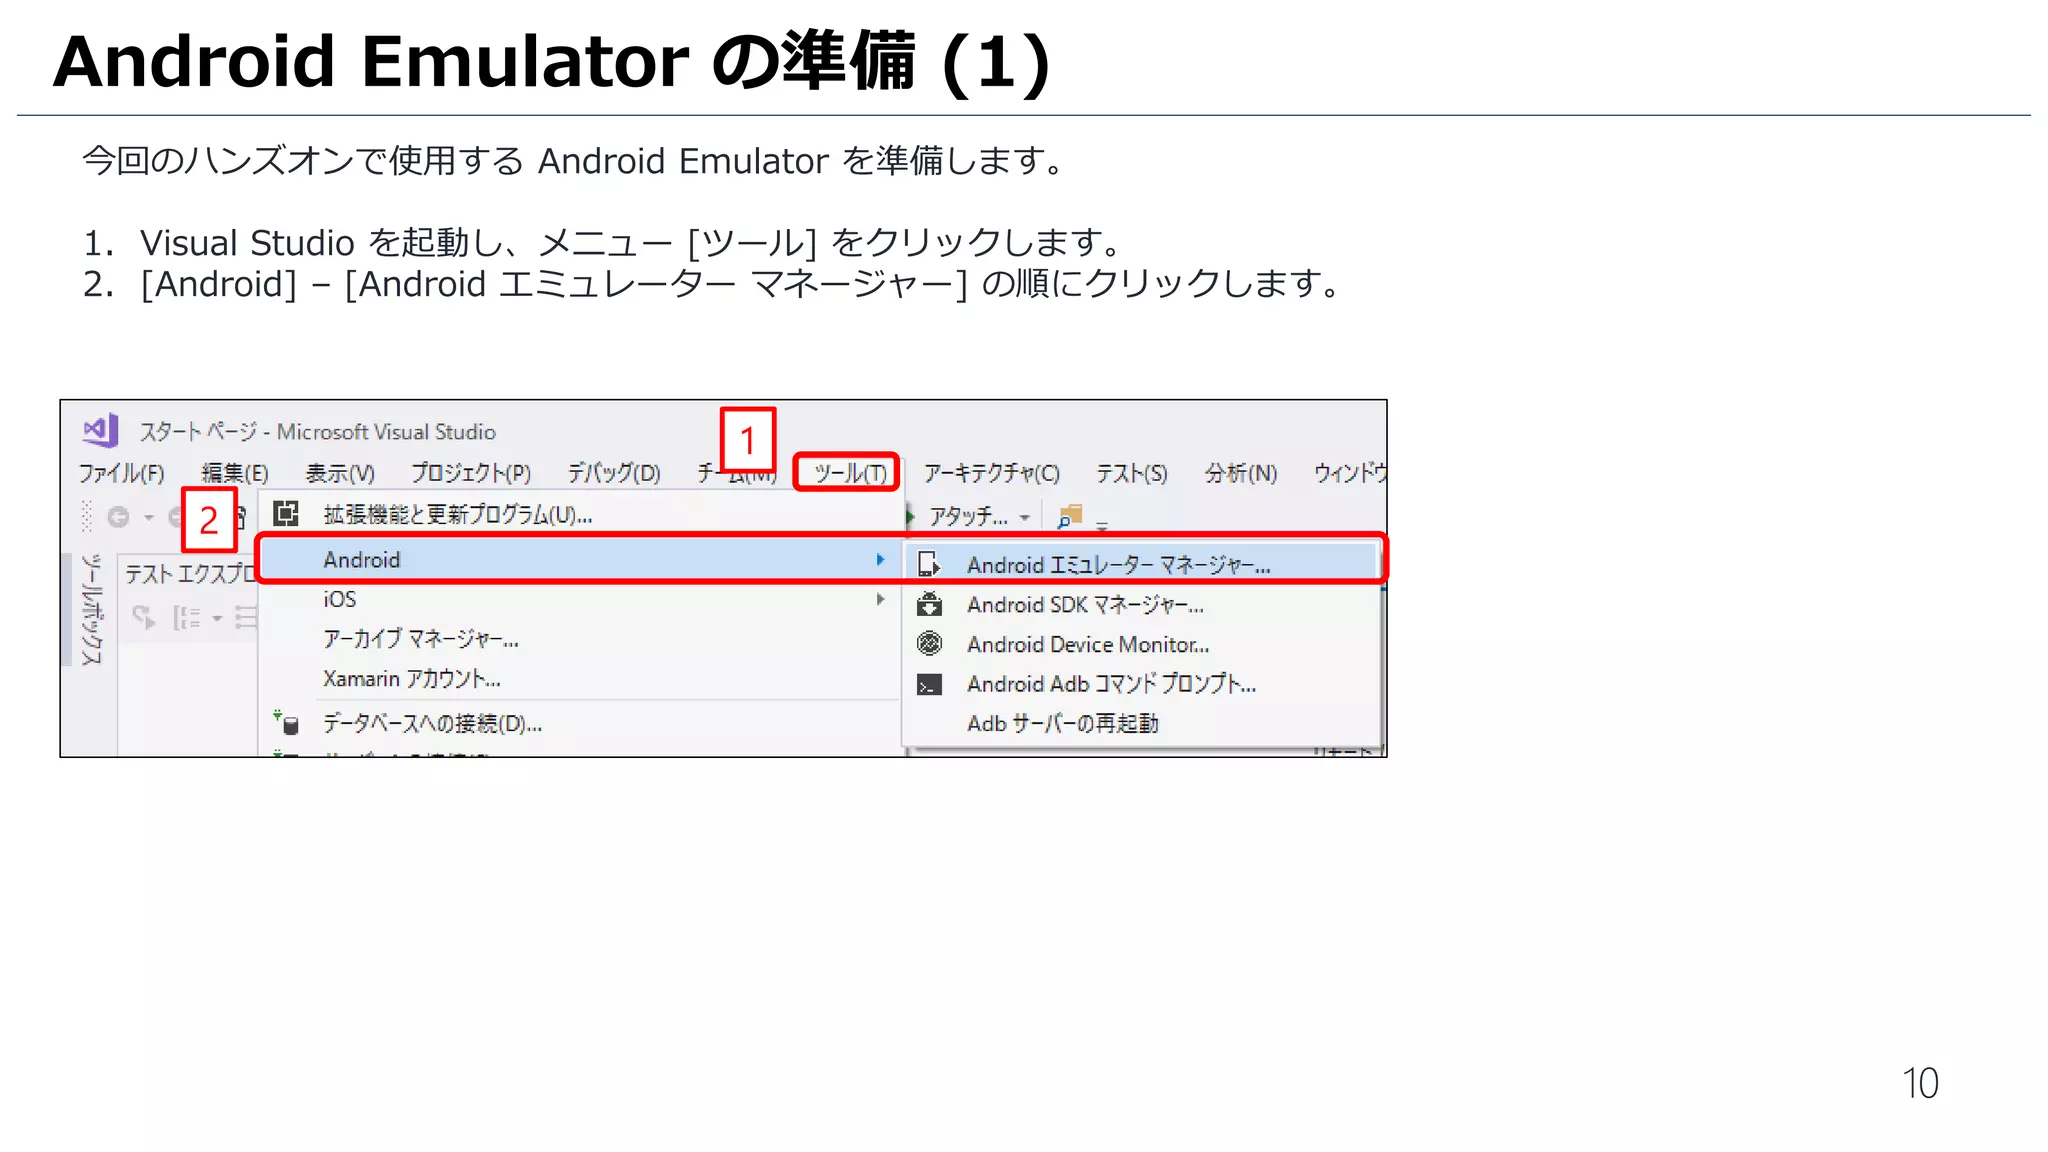
Task: Launch Android エミュレーター マネージャー...
Action: click(x=1143, y=565)
